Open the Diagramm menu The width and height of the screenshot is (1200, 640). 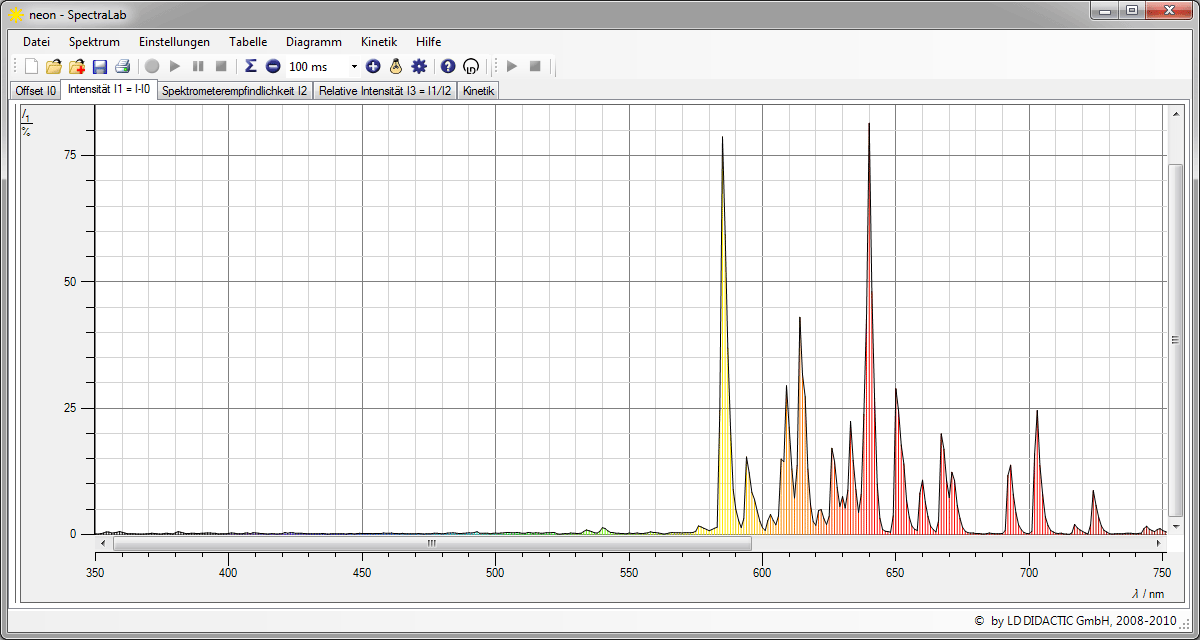pyautogui.click(x=313, y=42)
